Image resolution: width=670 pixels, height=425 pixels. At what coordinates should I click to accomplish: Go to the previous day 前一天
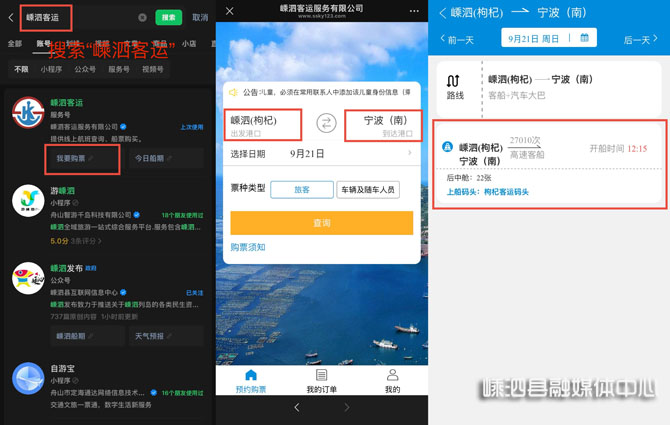[x=457, y=40]
